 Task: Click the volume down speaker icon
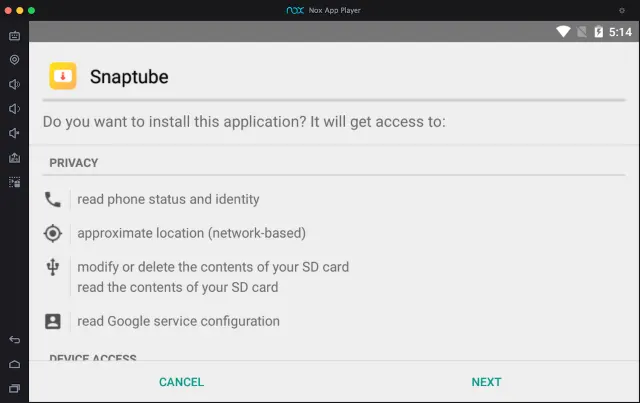14,109
